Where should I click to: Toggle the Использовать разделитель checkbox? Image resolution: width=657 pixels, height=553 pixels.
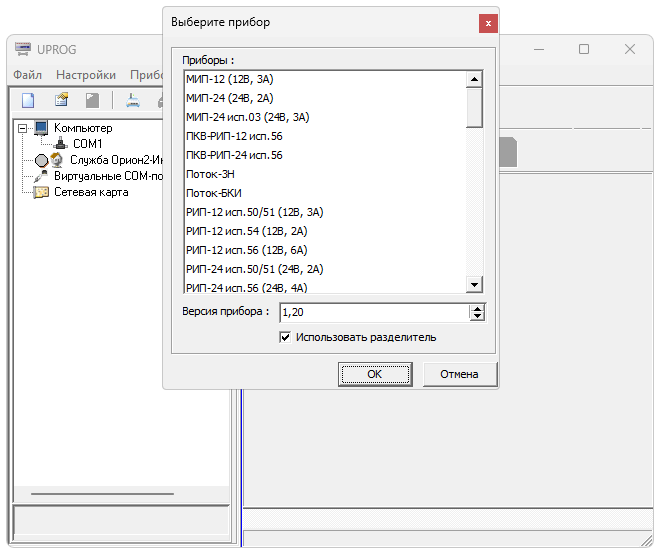click(285, 337)
